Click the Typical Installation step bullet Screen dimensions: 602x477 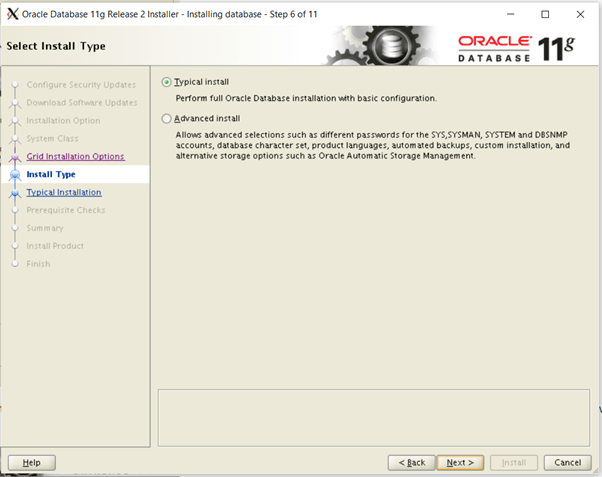click(x=14, y=194)
